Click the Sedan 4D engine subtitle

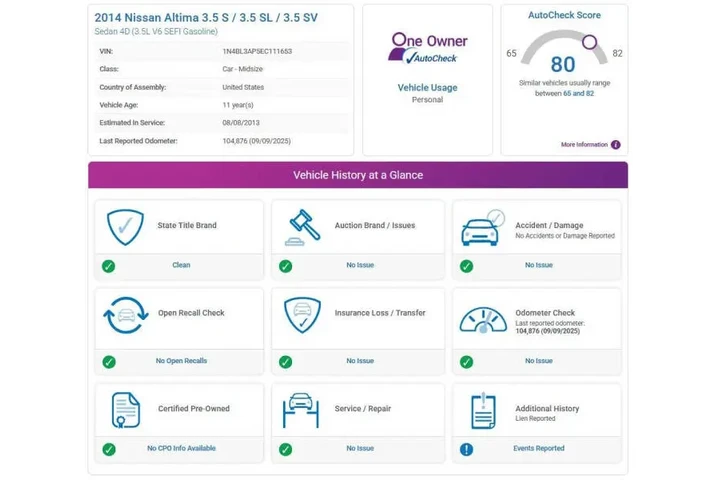tap(156, 31)
